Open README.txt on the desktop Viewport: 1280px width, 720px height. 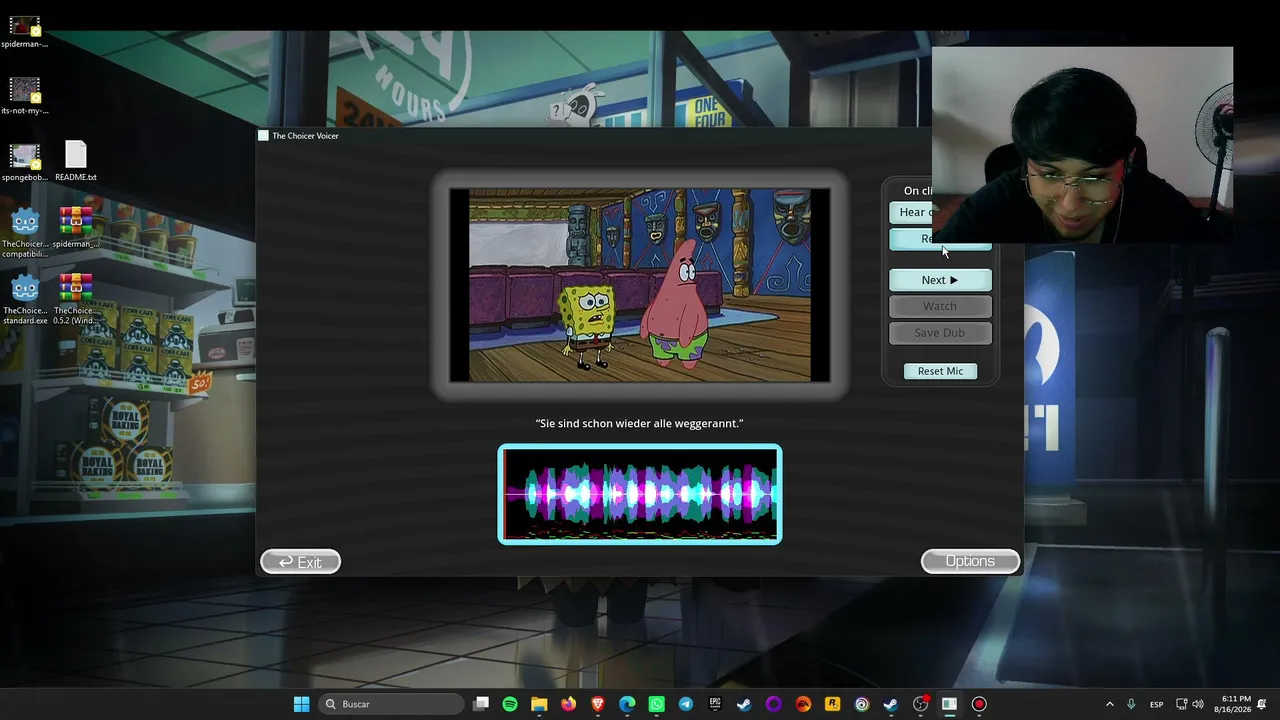(76, 162)
